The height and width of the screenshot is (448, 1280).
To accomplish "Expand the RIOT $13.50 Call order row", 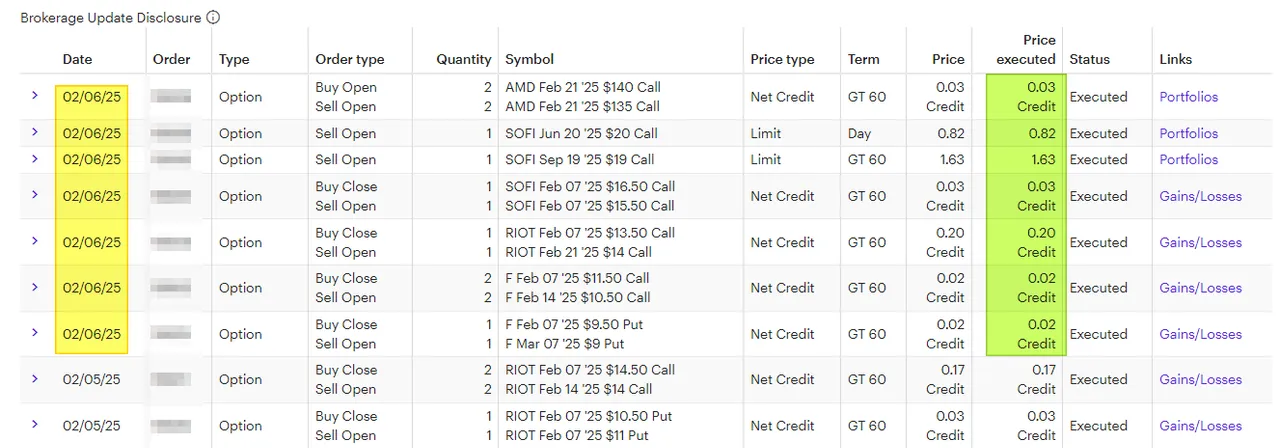I will click(x=35, y=241).
